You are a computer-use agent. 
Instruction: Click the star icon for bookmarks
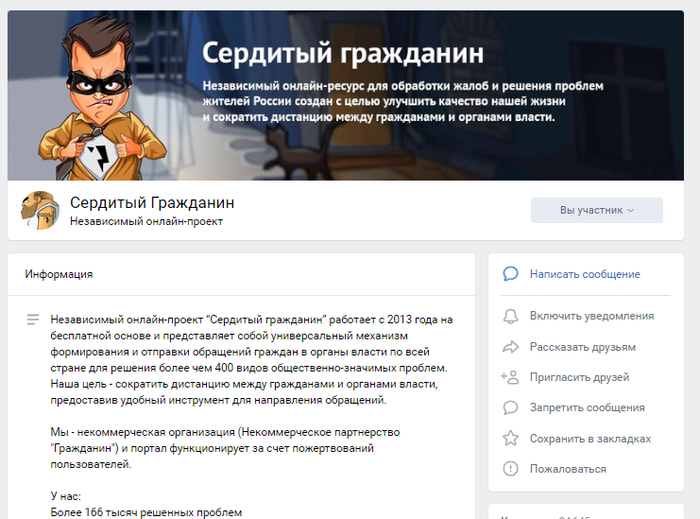(510, 438)
